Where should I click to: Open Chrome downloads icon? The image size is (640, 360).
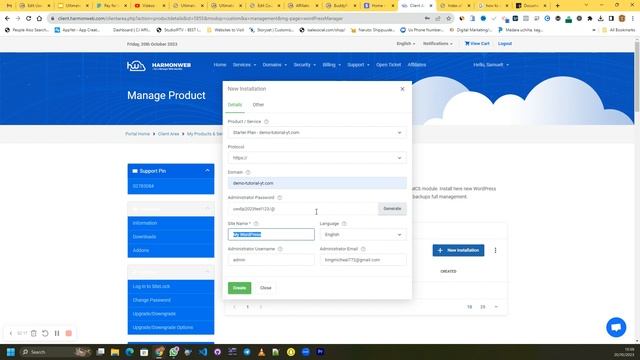click(x=600, y=18)
